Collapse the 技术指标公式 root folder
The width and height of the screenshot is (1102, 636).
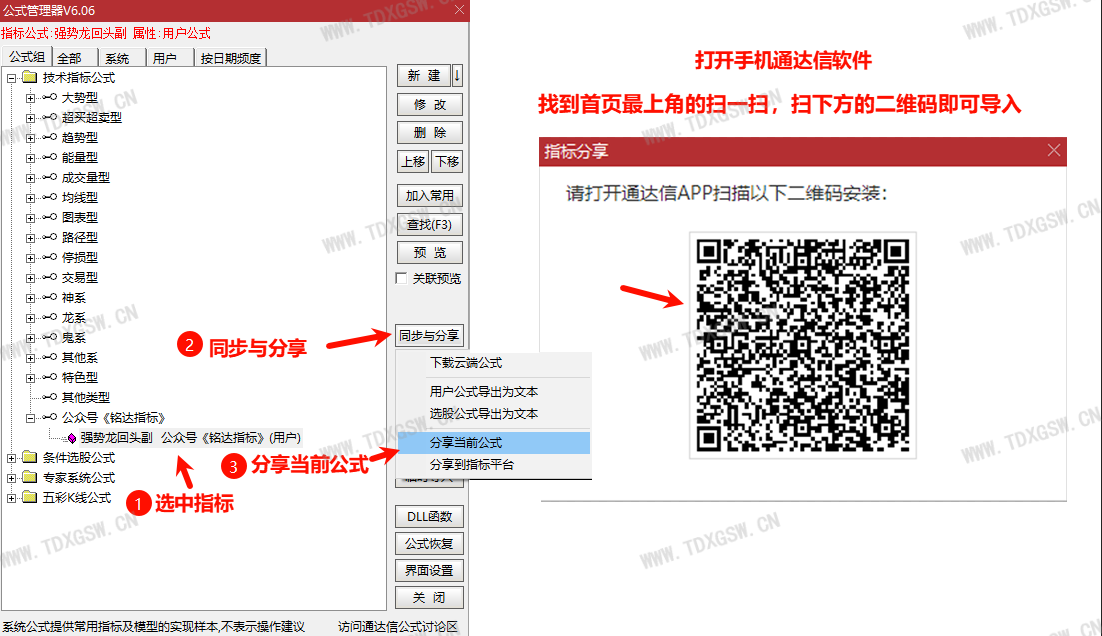[x=11, y=78]
